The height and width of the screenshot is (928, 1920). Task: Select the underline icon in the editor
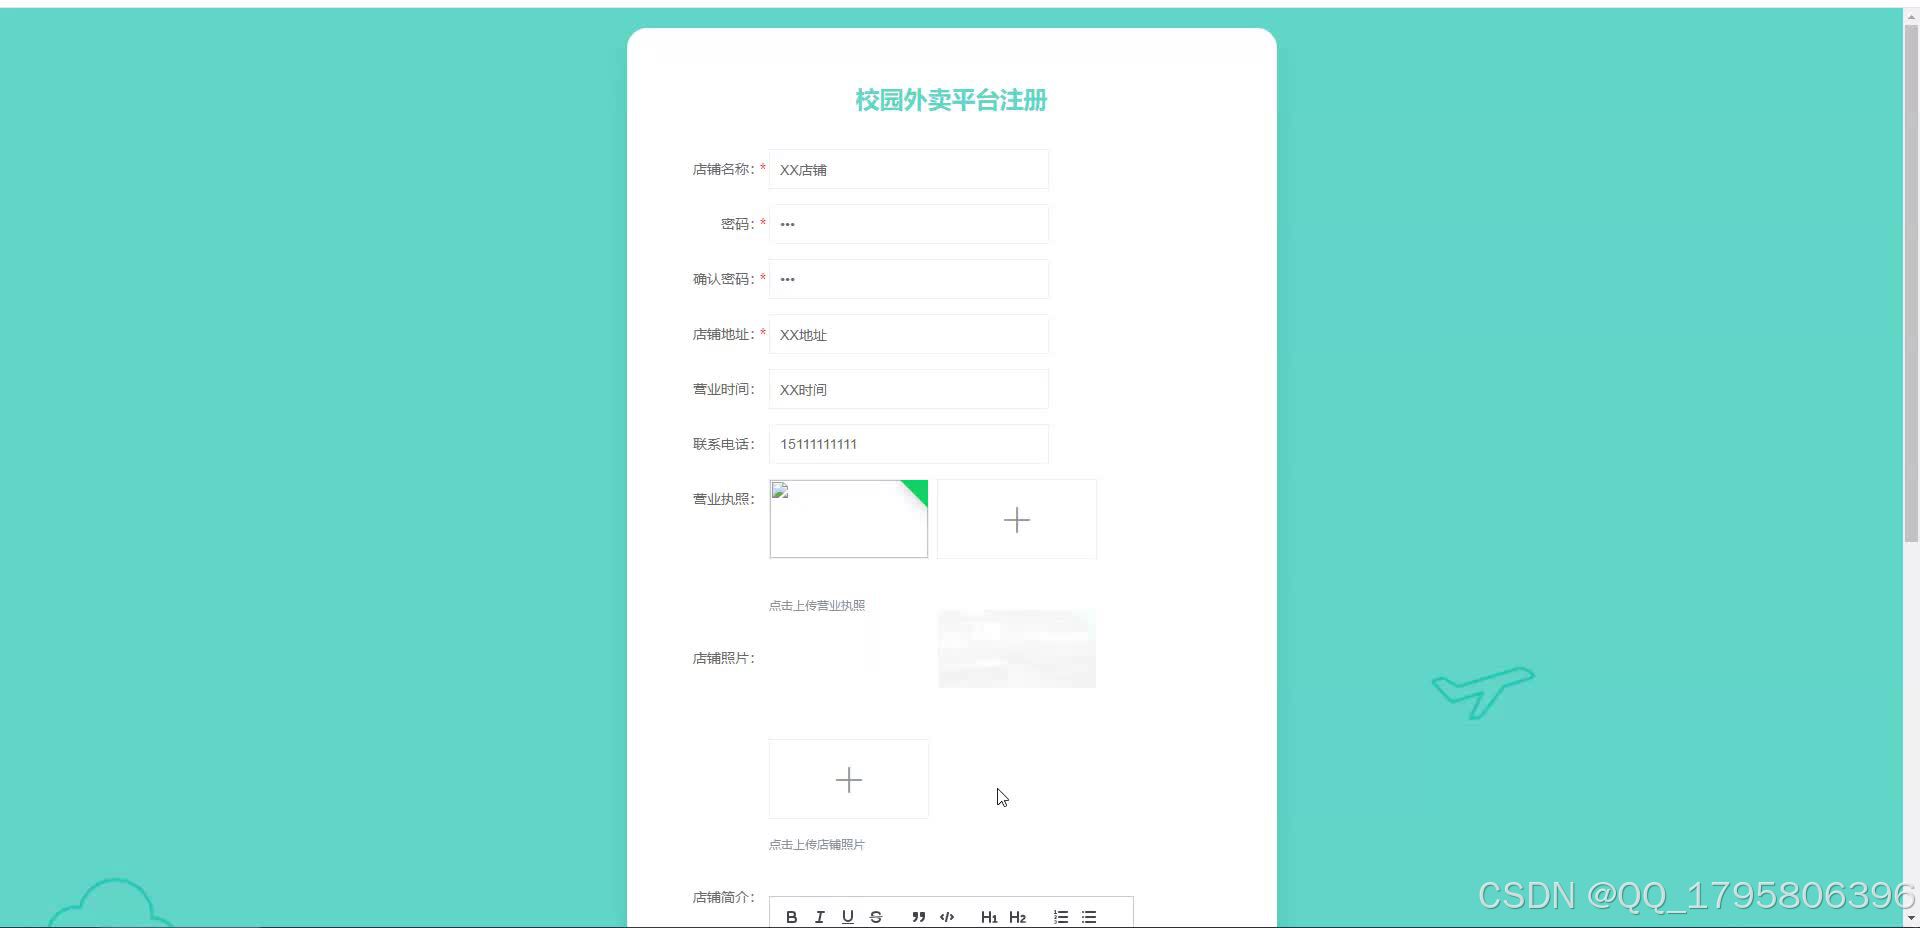click(x=847, y=916)
